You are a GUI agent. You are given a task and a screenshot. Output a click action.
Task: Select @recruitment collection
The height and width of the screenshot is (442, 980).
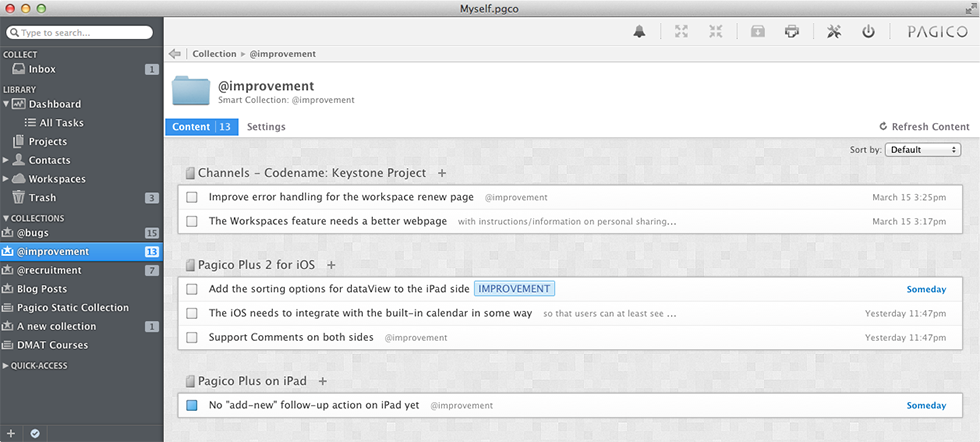click(81, 271)
